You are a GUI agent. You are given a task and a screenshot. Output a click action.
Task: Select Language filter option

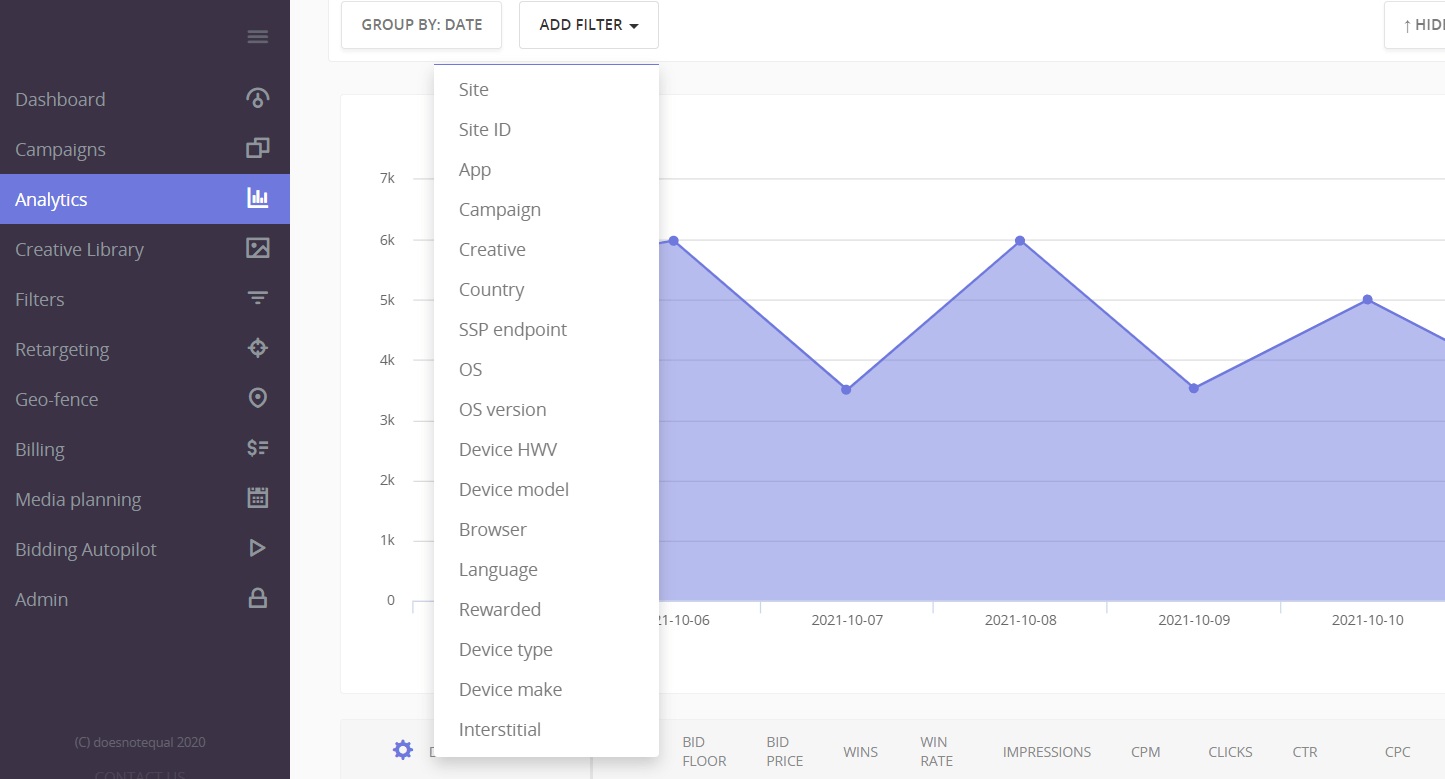click(546, 569)
